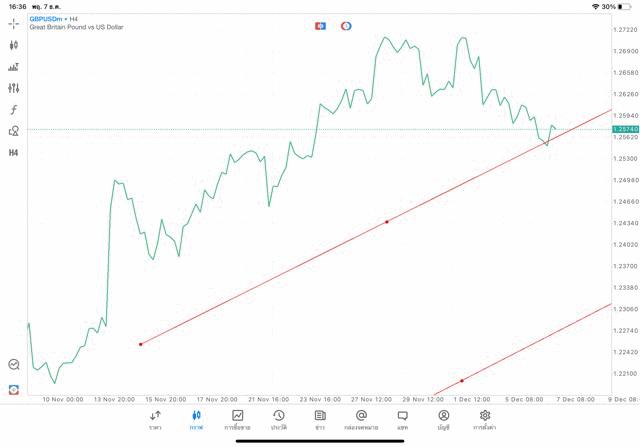Open the chat bubble tab
The height and width of the screenshot is (447, 640).
pyautogui.click(x=403, y=419)
